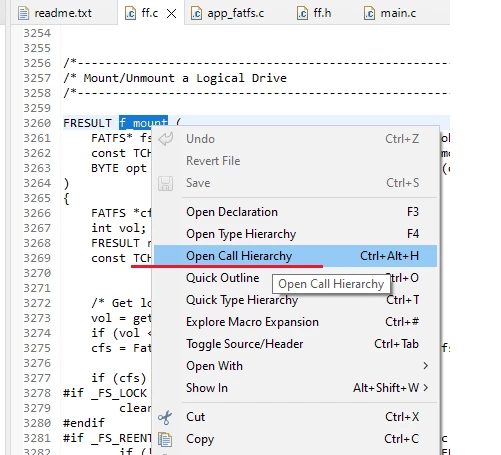Click the scissors cut icon
Screen dimensions: 501x455
(x=165, y=417)
